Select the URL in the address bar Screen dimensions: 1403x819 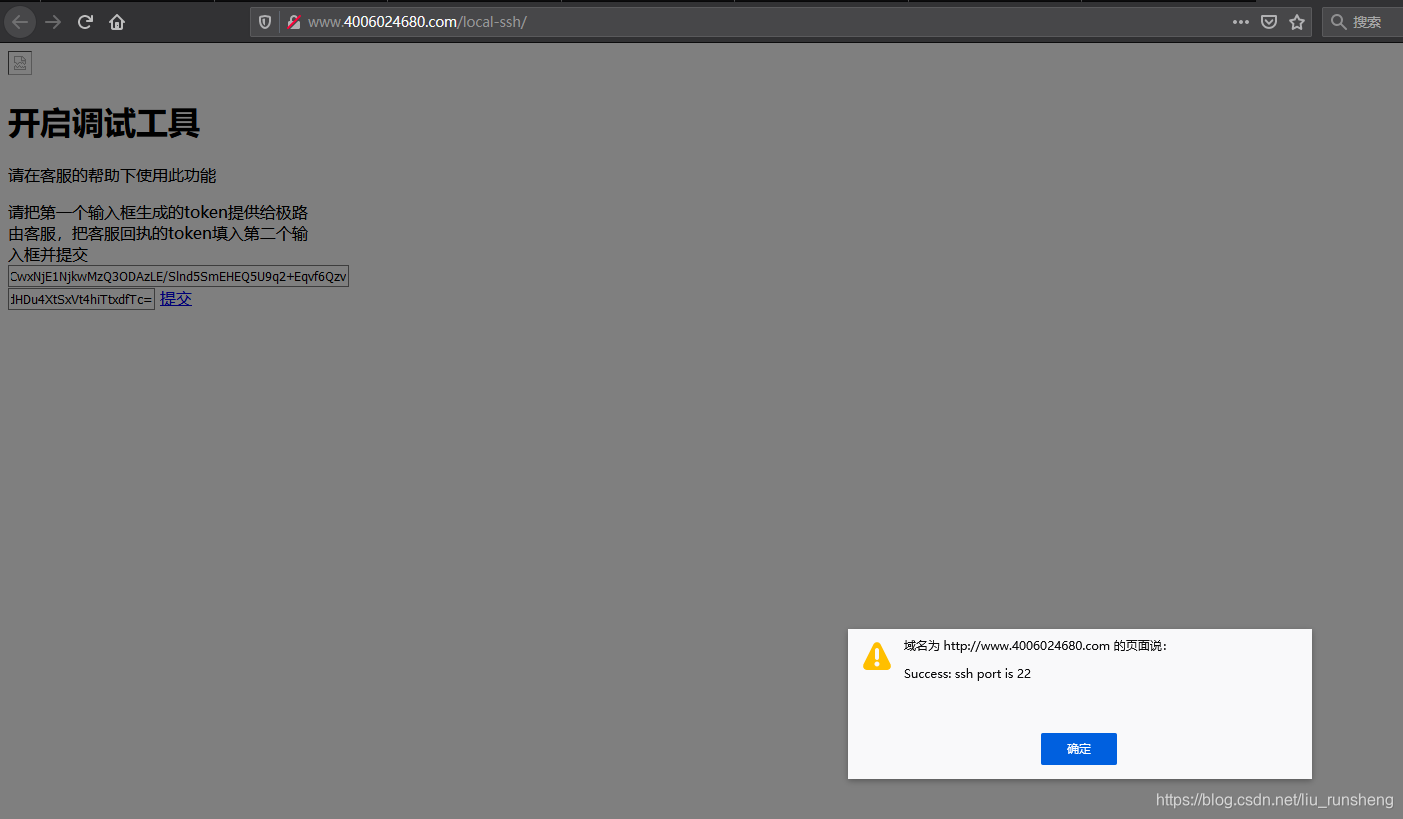(x=416, y=22)
